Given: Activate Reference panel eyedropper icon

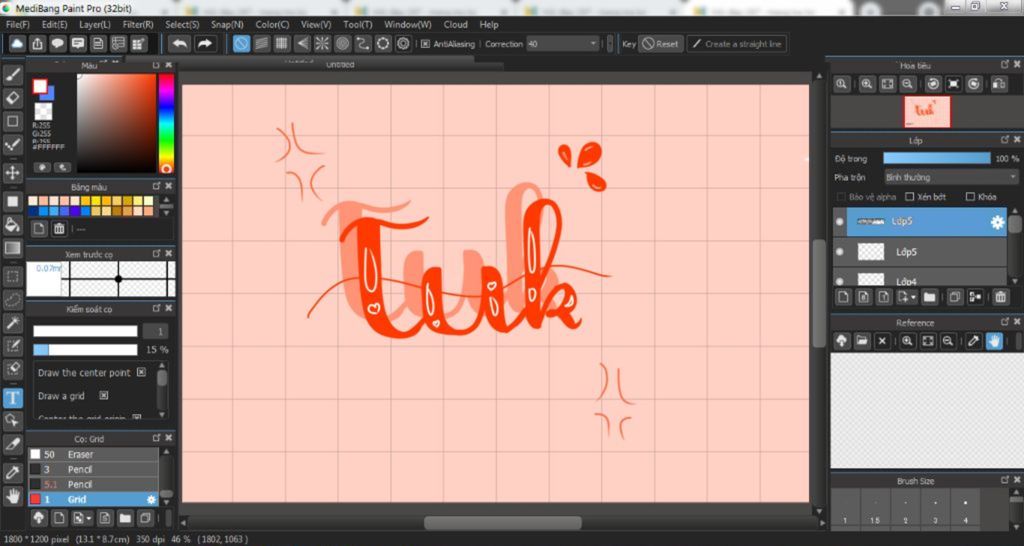Looking at the screenshot, I should [974, 340].
